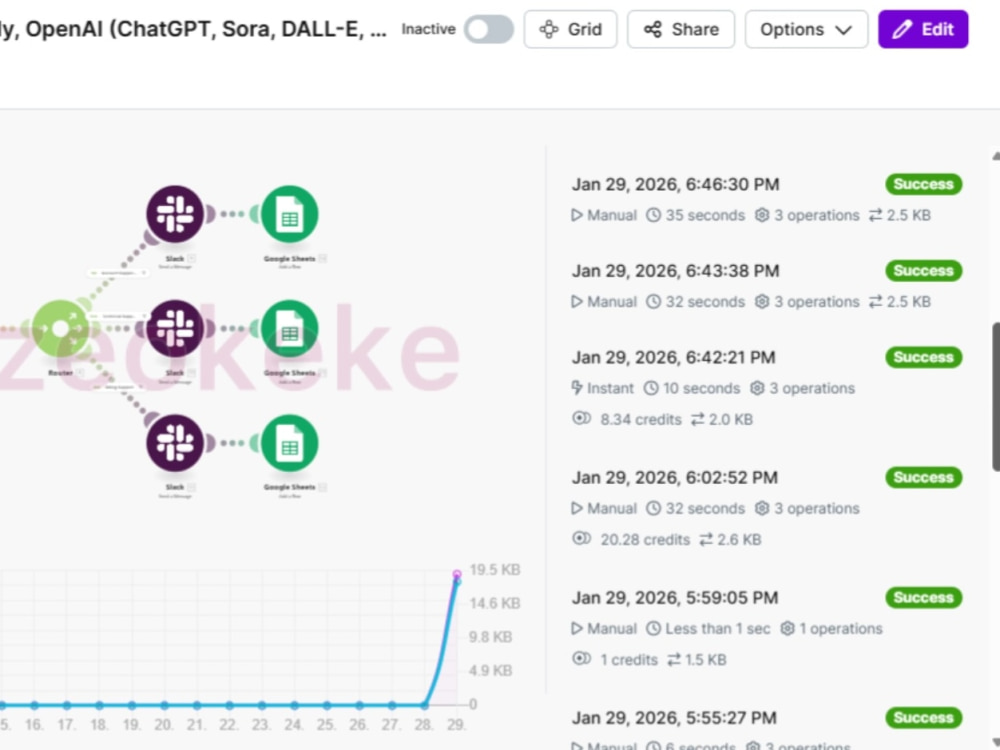
Task: Click the purple Edit button
Action: [923, 29]
